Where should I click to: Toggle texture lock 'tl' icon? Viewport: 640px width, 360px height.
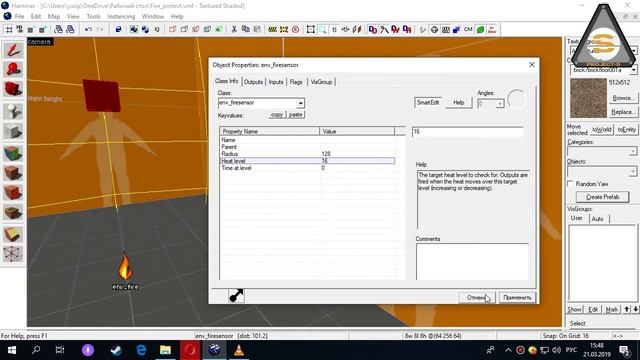[x=334, y=29]
